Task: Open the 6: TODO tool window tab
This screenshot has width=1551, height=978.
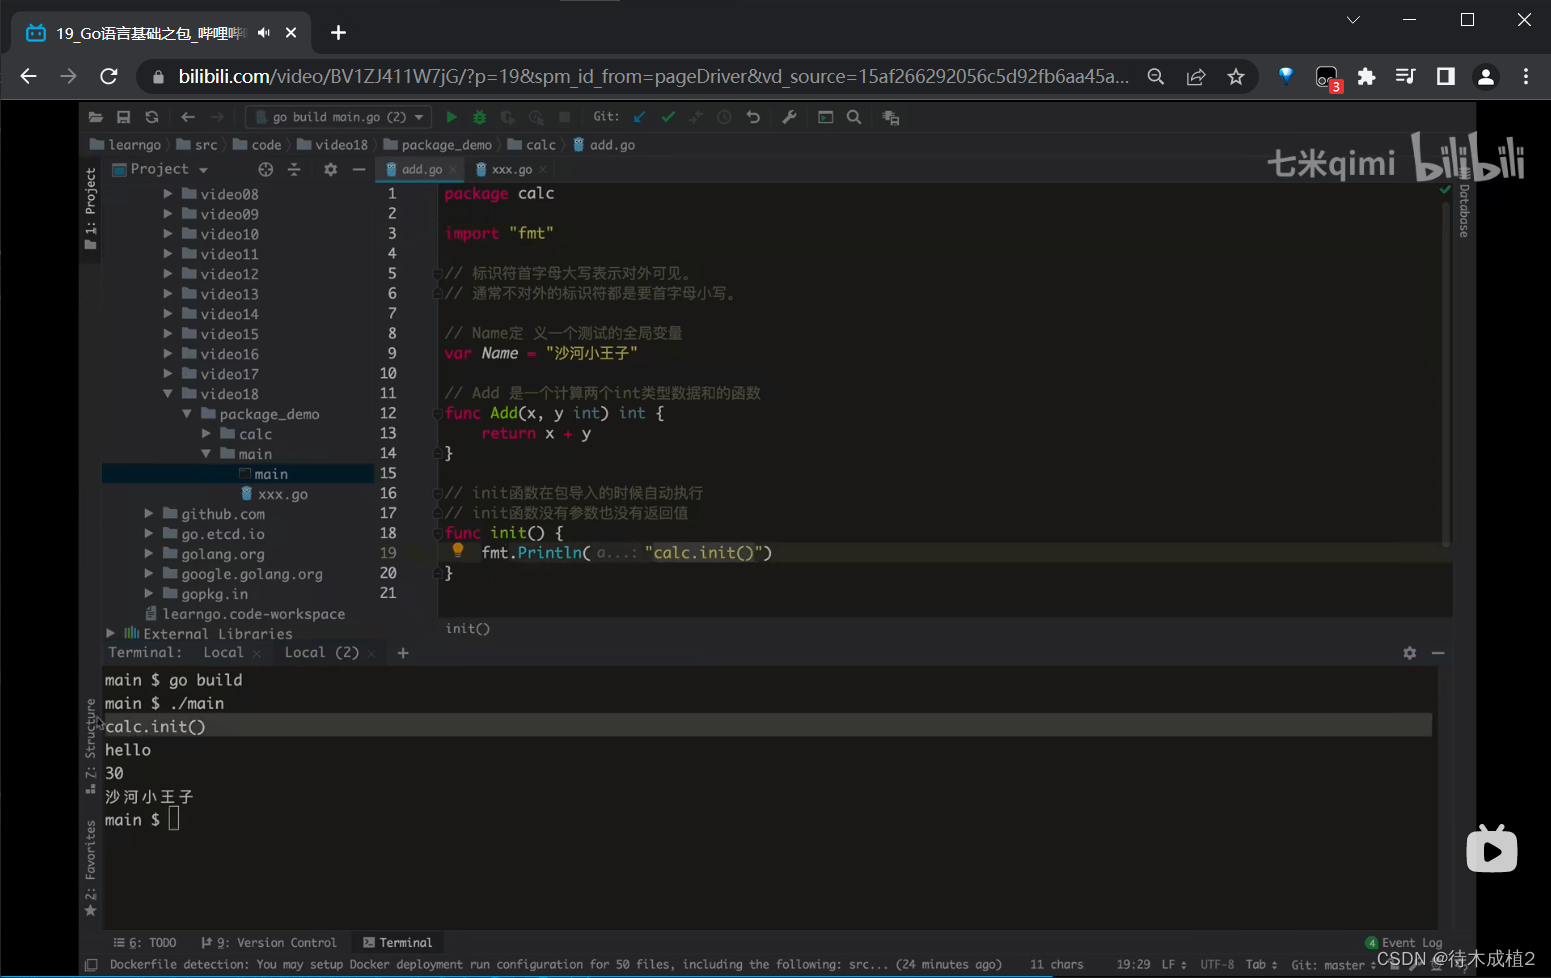Action: pyautogui.click(x=145, y=943)
